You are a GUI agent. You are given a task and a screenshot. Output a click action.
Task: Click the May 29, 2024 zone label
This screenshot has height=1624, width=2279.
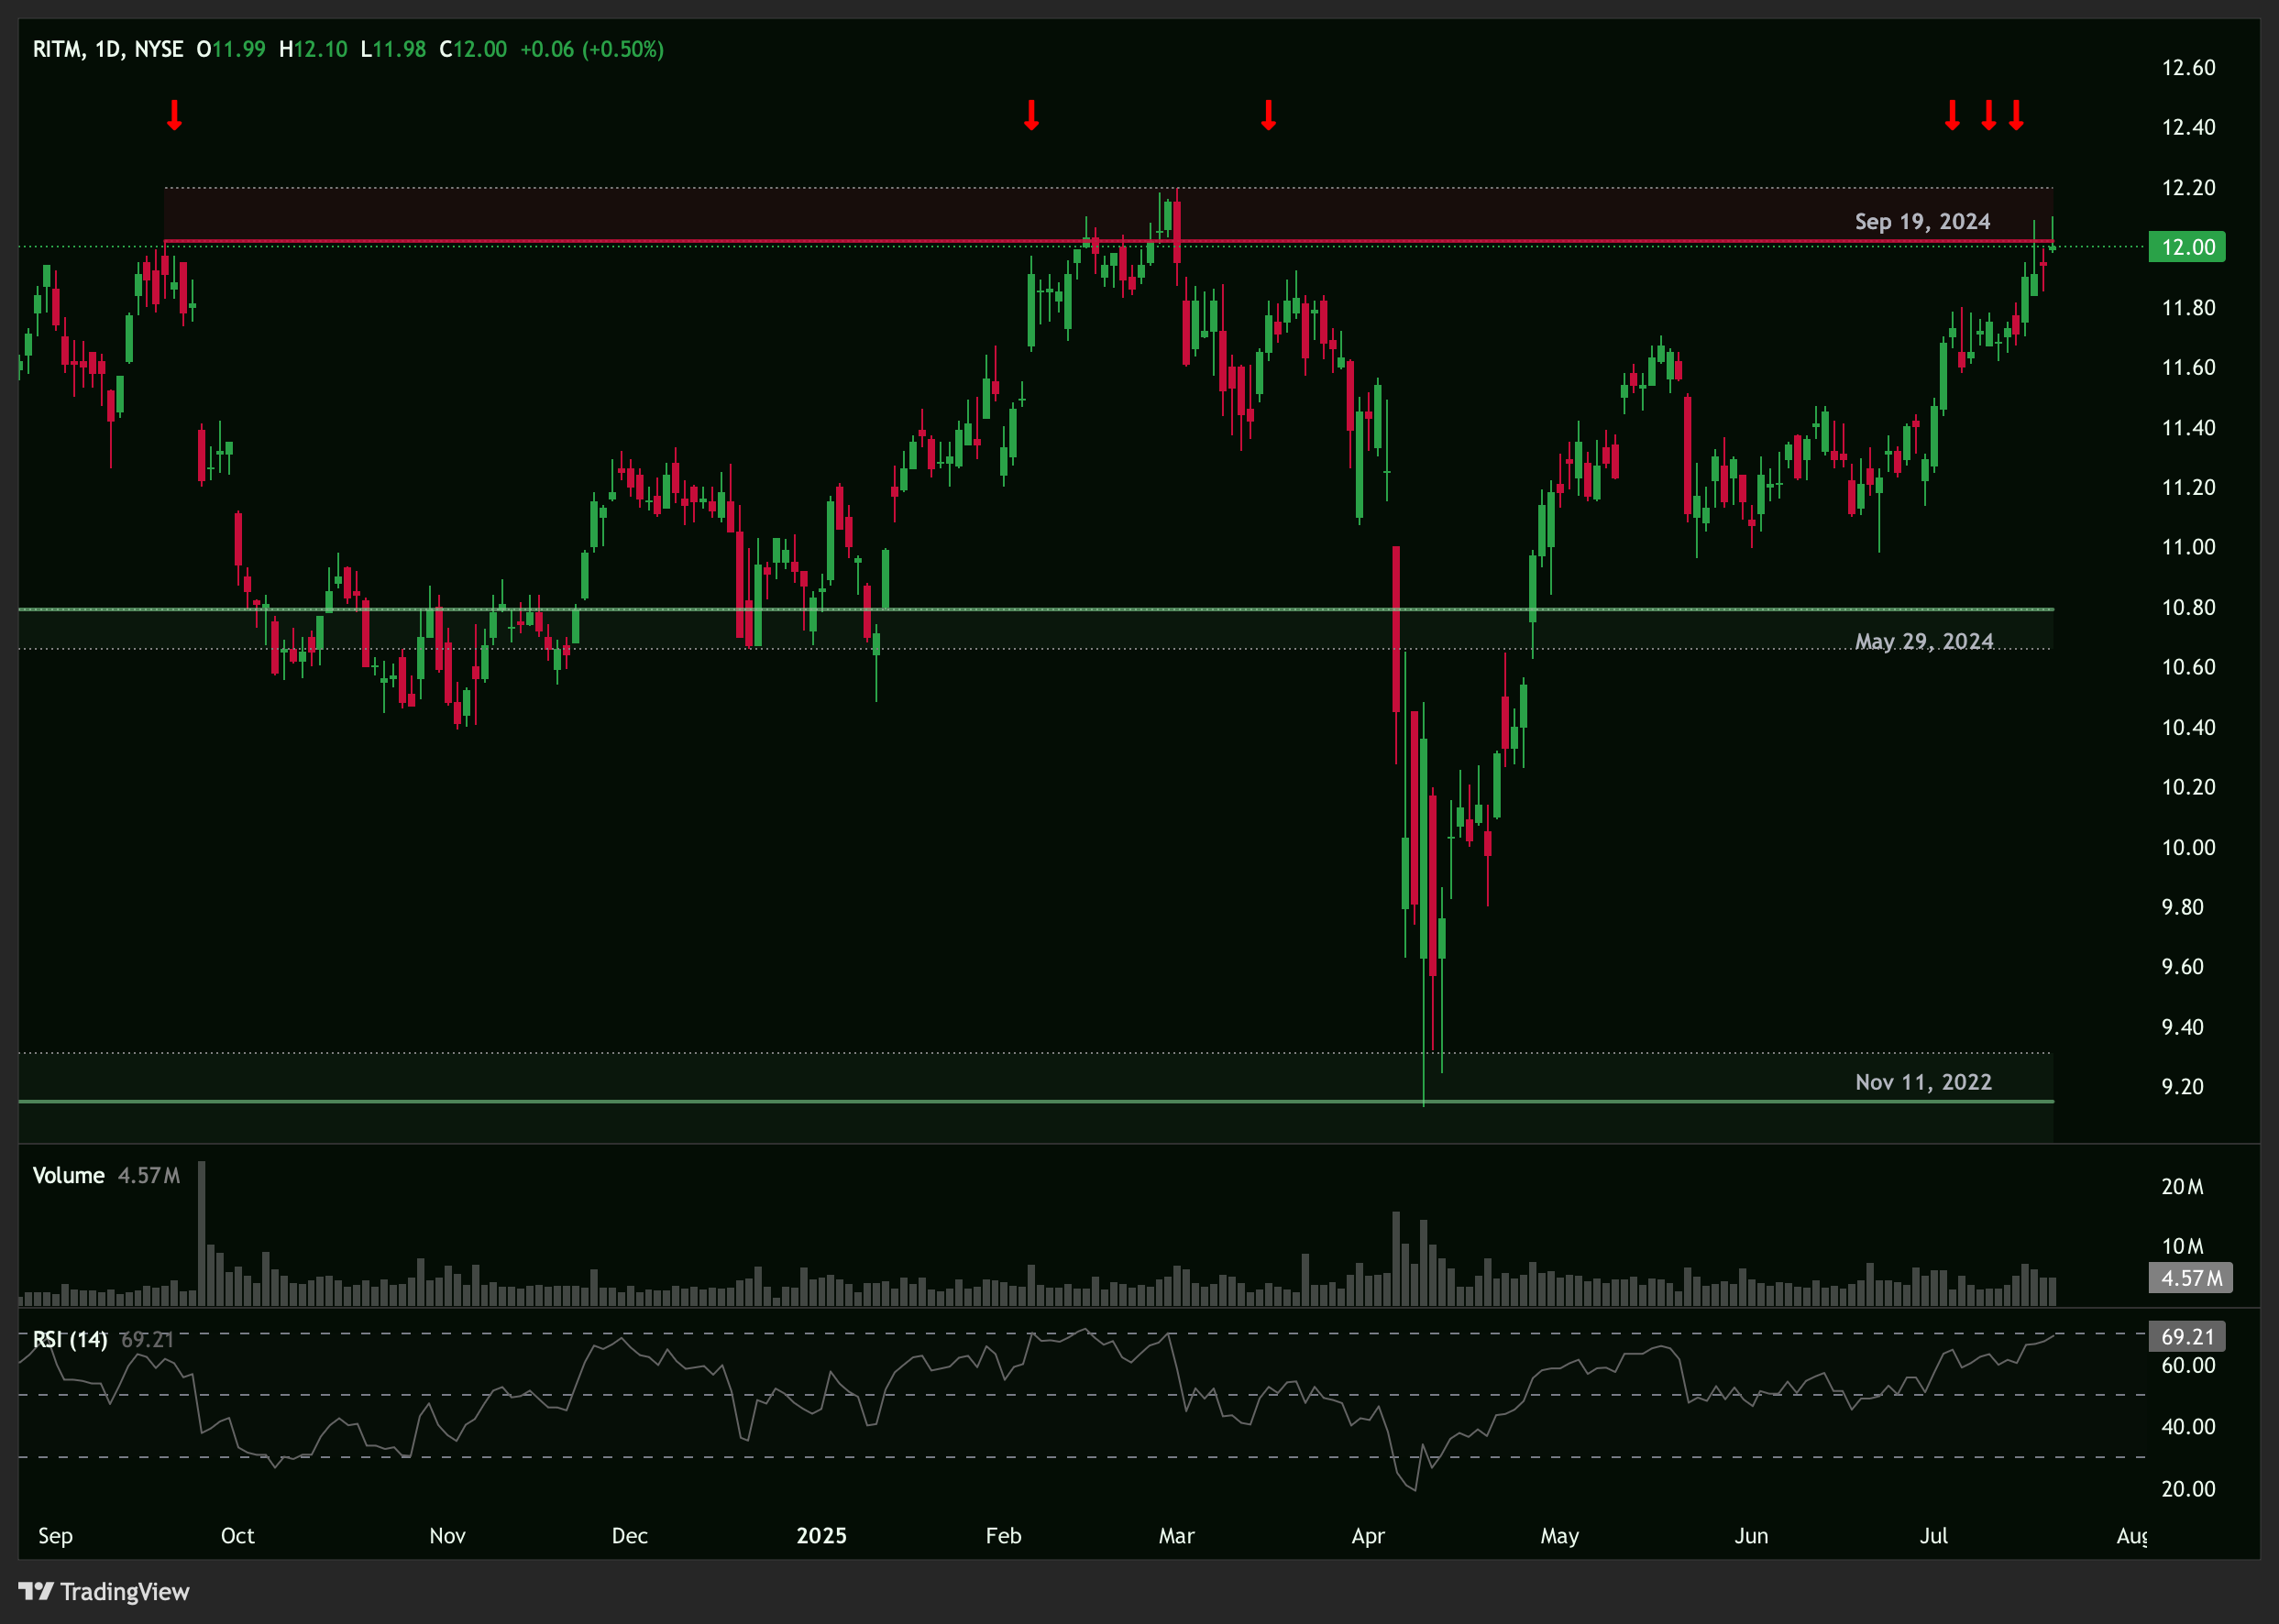[1923, 641]
